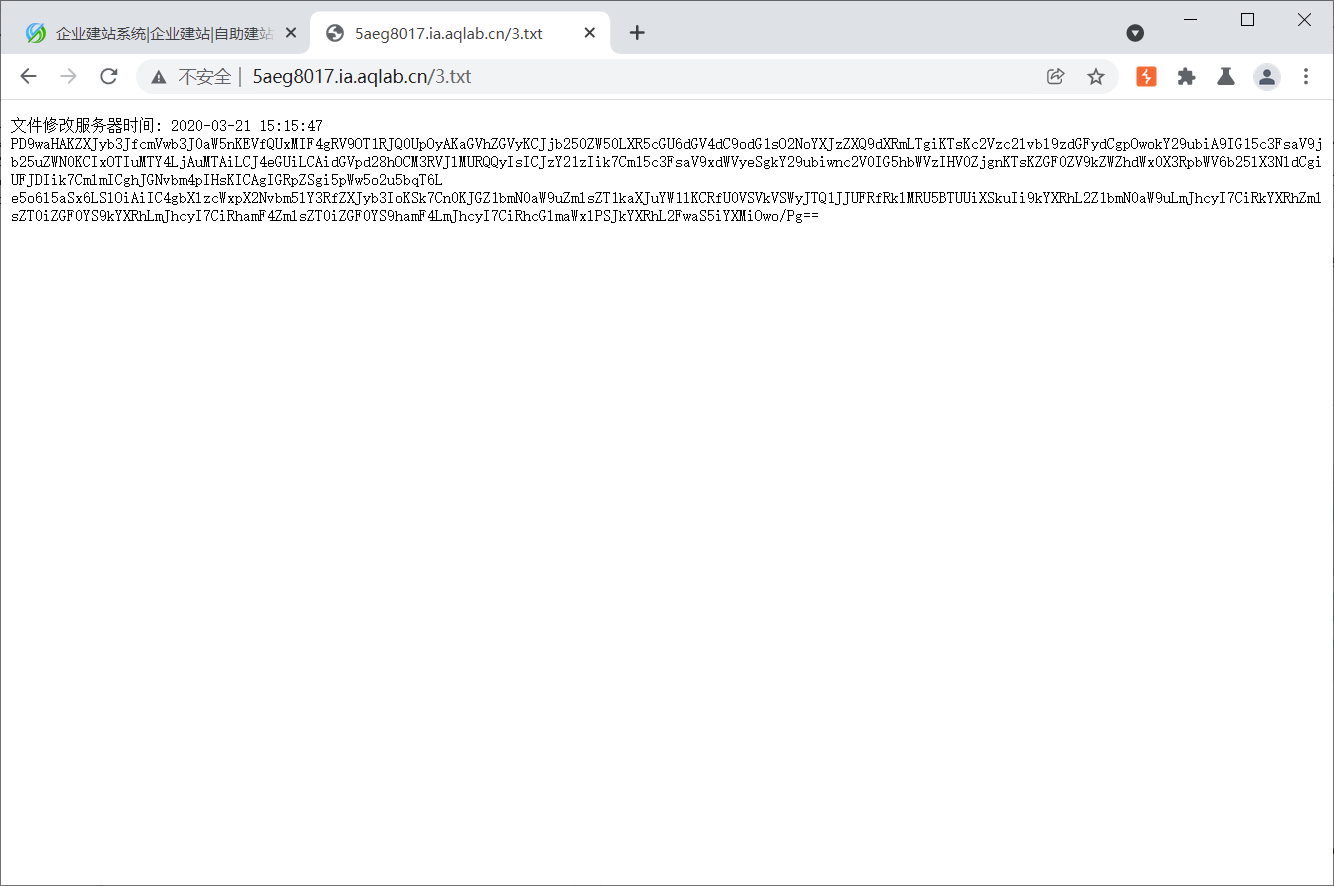Click the globe favicon on the 3.txt tab
This screenshot has height=886, width=1334.
pos(335,33)
